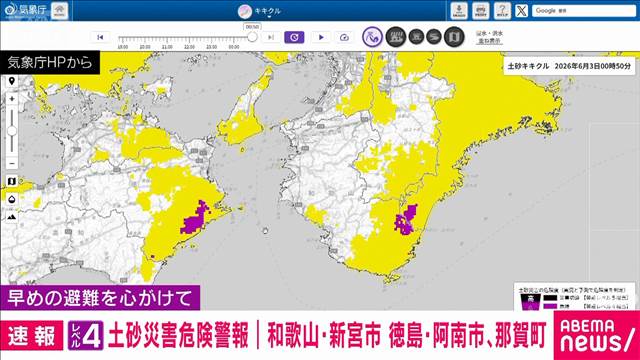Focus the Google search input field
640x360 pixels.
[584, 11]
